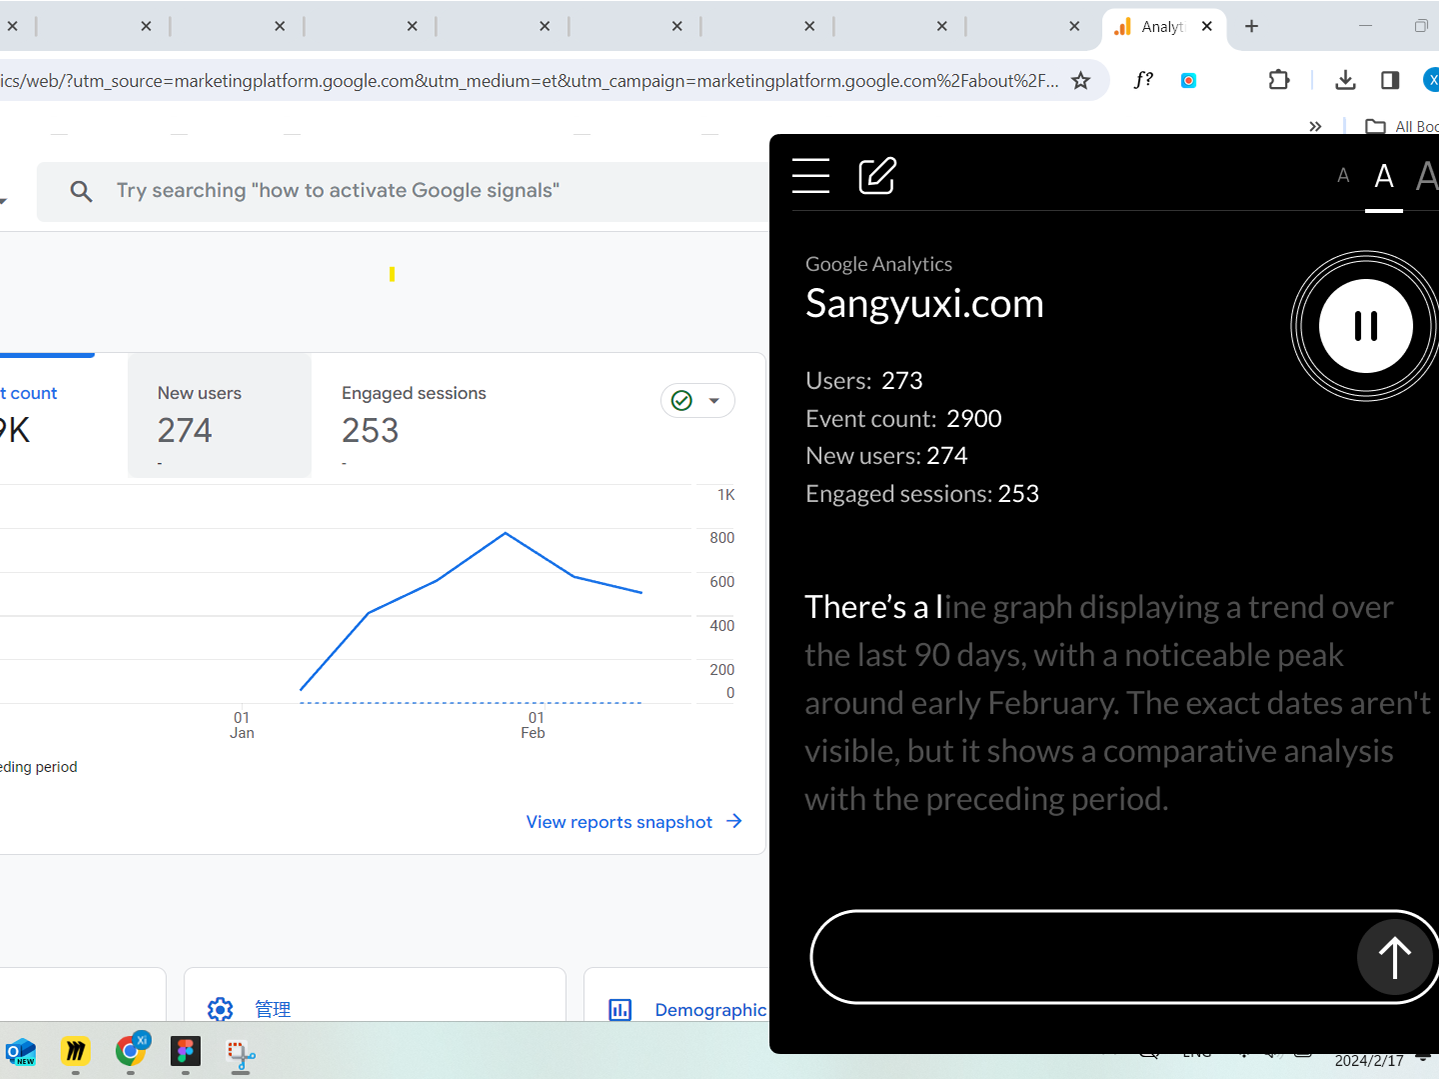Bookmark this page with the star icon

pos(1081,81)
